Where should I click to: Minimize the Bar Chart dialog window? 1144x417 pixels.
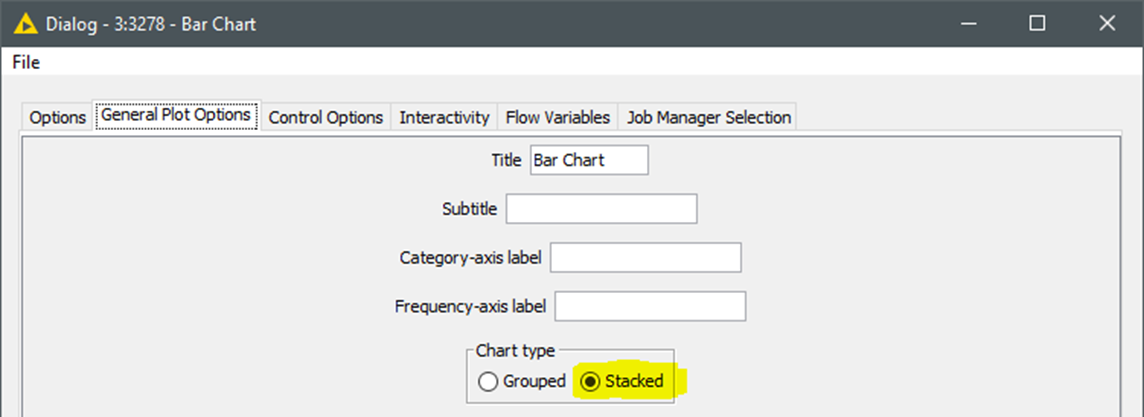968,23
